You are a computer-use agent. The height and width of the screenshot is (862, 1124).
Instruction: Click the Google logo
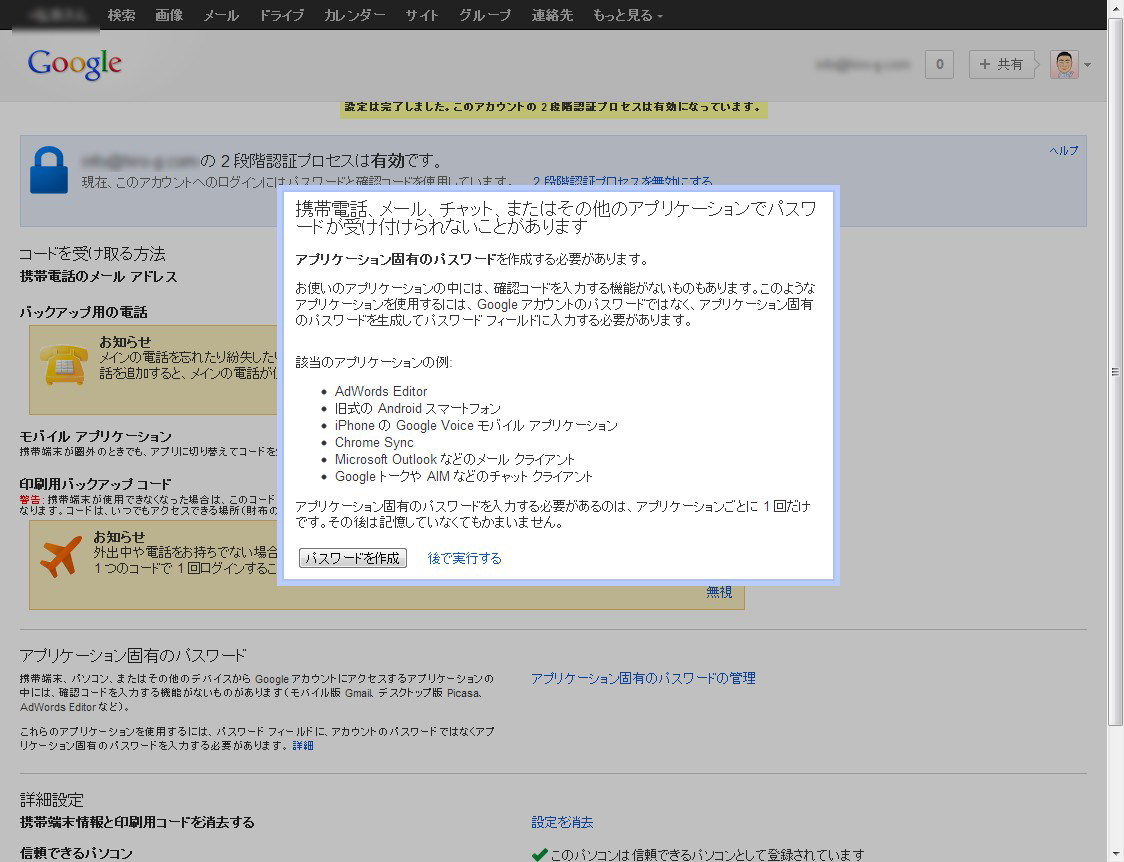[x=75, y=64]
